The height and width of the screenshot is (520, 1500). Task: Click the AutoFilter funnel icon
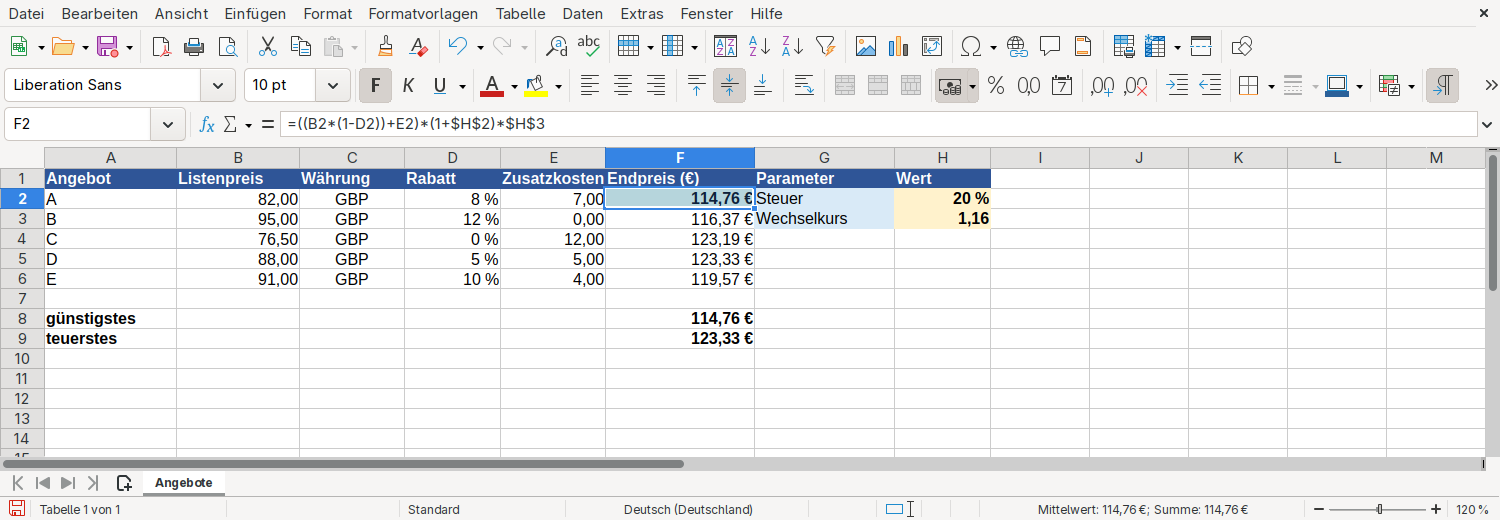pos(825,46)
